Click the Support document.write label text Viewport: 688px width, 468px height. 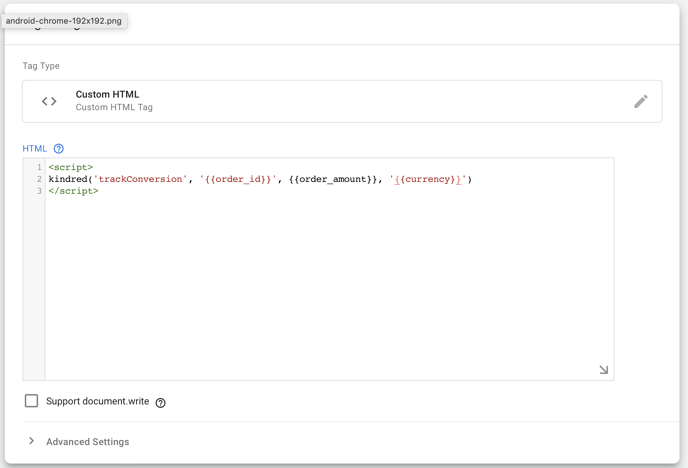point(97,402)
